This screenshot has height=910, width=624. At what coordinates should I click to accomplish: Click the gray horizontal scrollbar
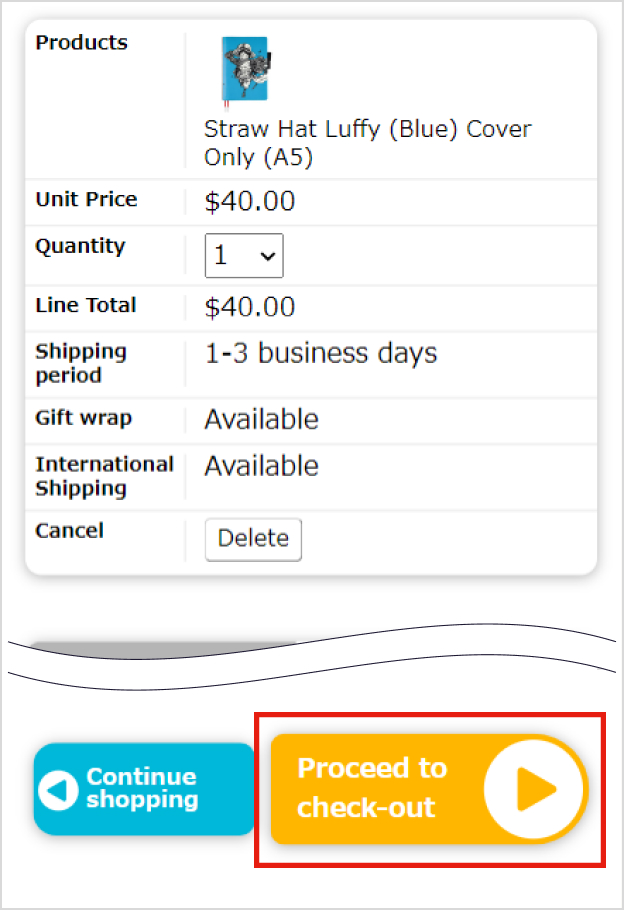click(160, 646)
